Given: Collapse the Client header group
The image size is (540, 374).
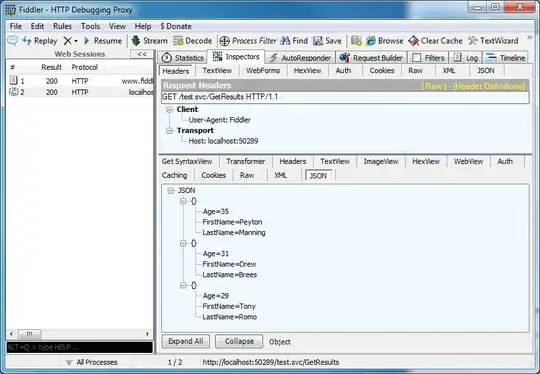Looking at the screenshot, I should coord(169,110).
